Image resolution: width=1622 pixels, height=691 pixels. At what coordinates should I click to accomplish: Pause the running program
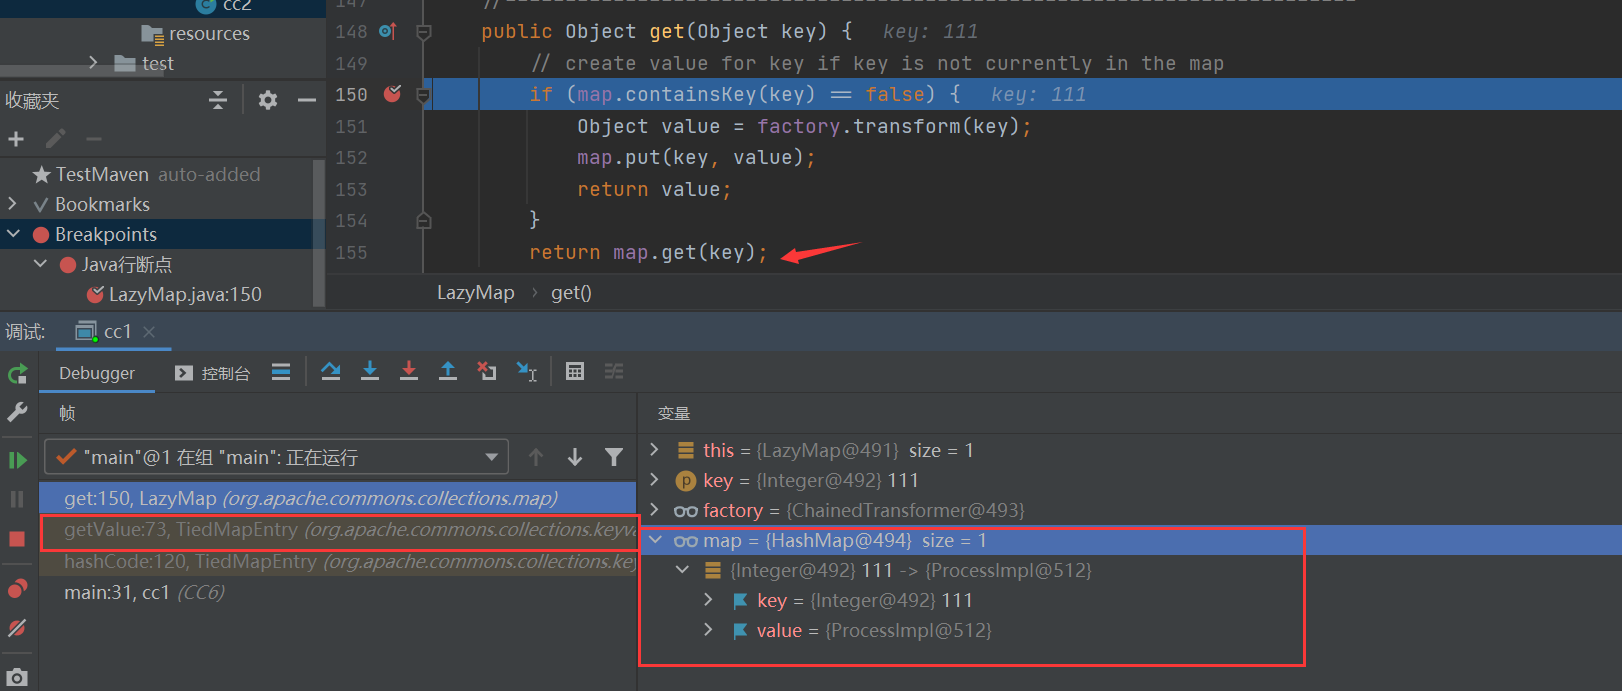[x=17, y=499]
